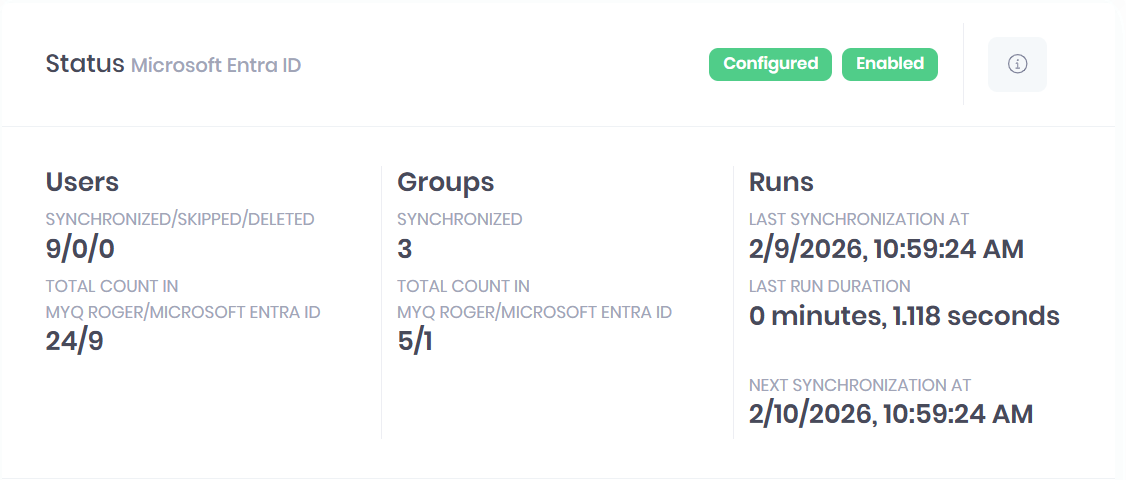Click the Groups section heading
The width and height of the screenshot is (1126, 480).
(x=445, y=182)
